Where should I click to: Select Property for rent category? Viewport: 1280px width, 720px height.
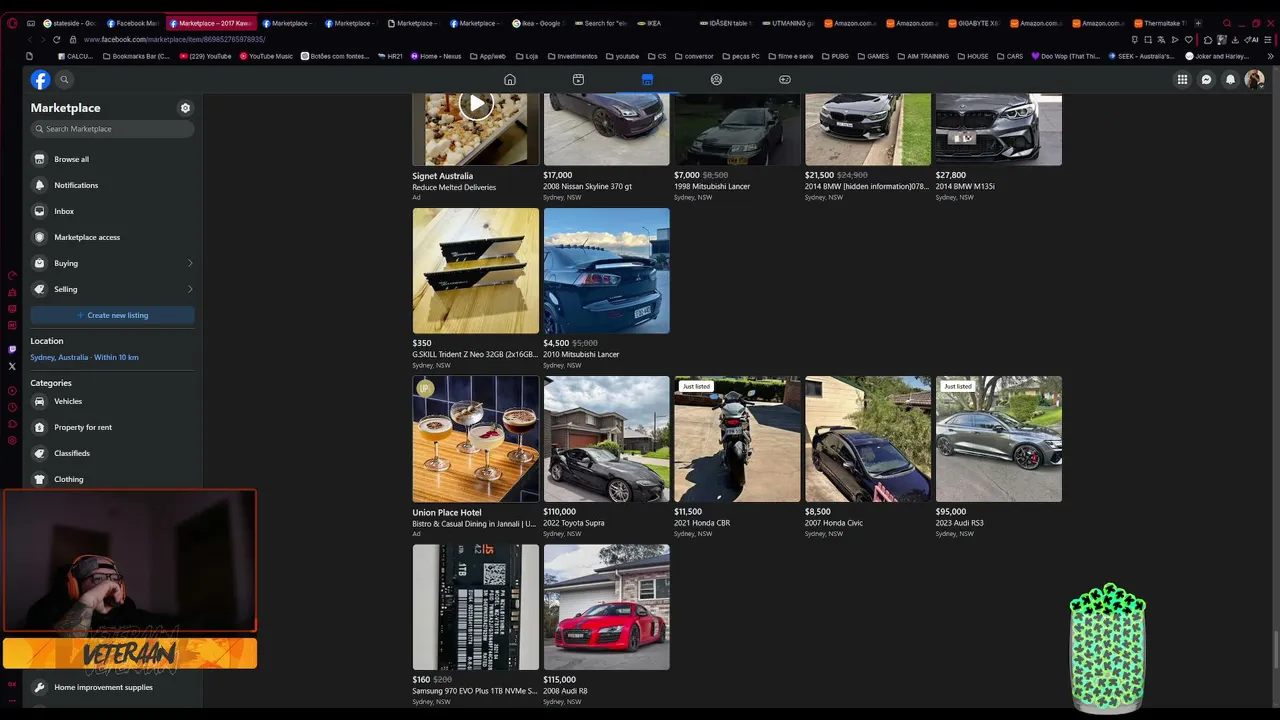point(112,427)
